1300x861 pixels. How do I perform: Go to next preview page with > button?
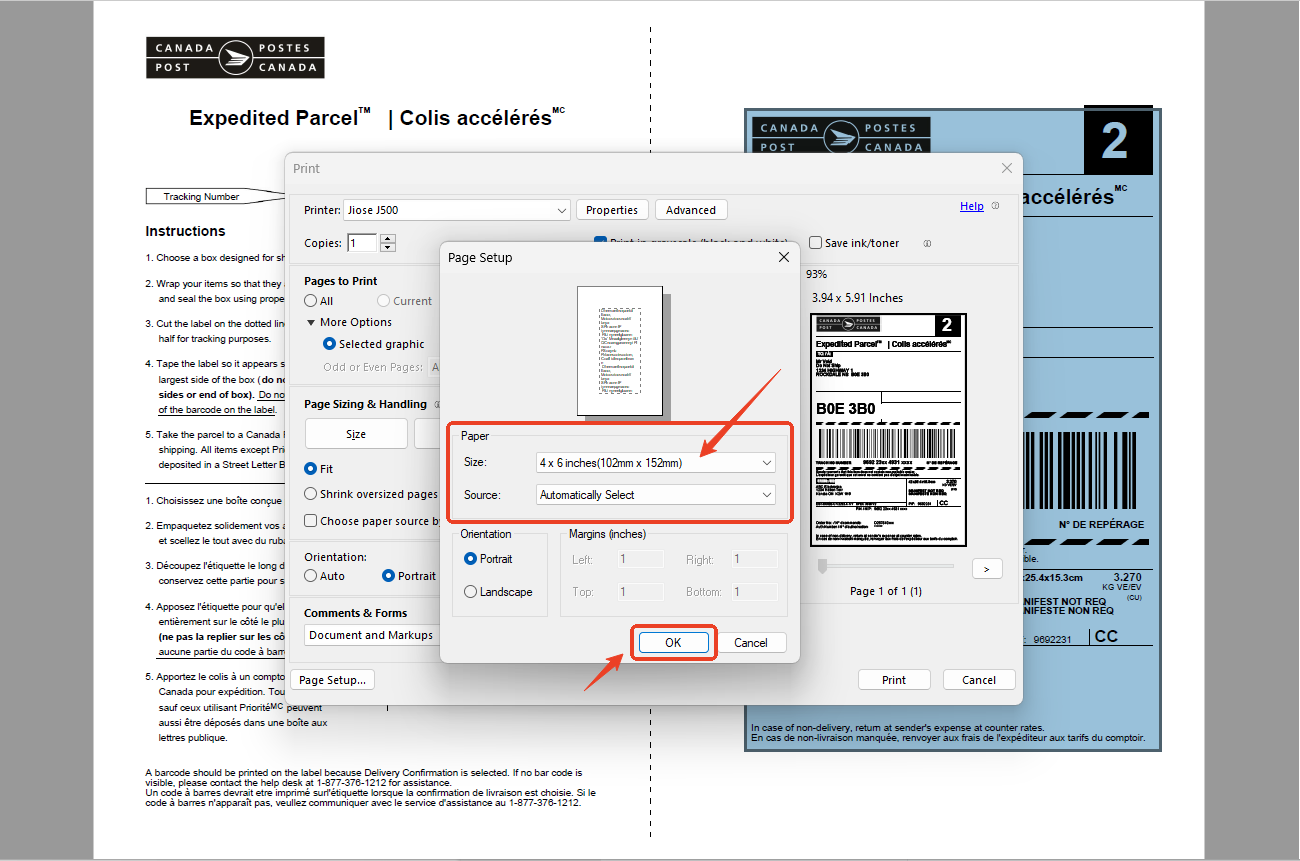click(x=987, y=568)
